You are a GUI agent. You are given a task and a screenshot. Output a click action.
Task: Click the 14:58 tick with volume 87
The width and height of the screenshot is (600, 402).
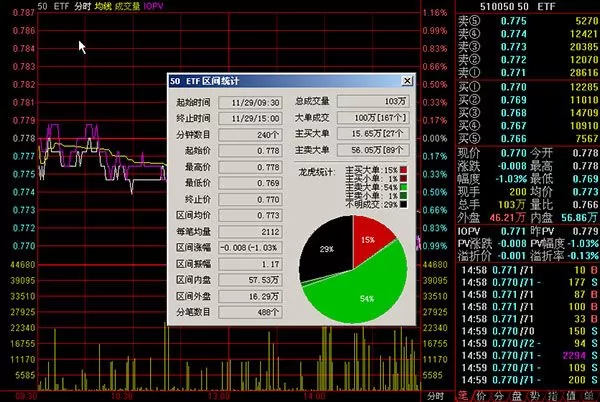(530, 295)
